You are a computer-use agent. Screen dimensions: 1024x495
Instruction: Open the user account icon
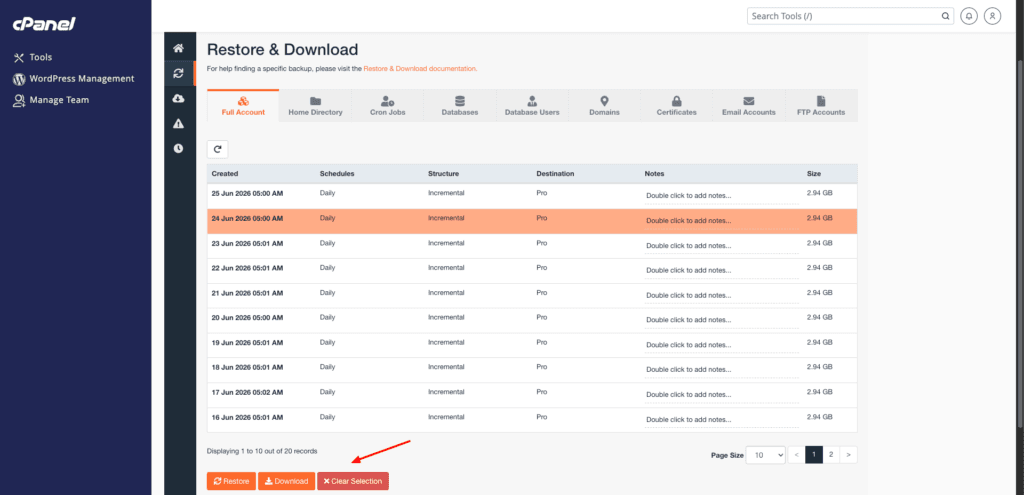pyautogui.click(x=992, y=16)
